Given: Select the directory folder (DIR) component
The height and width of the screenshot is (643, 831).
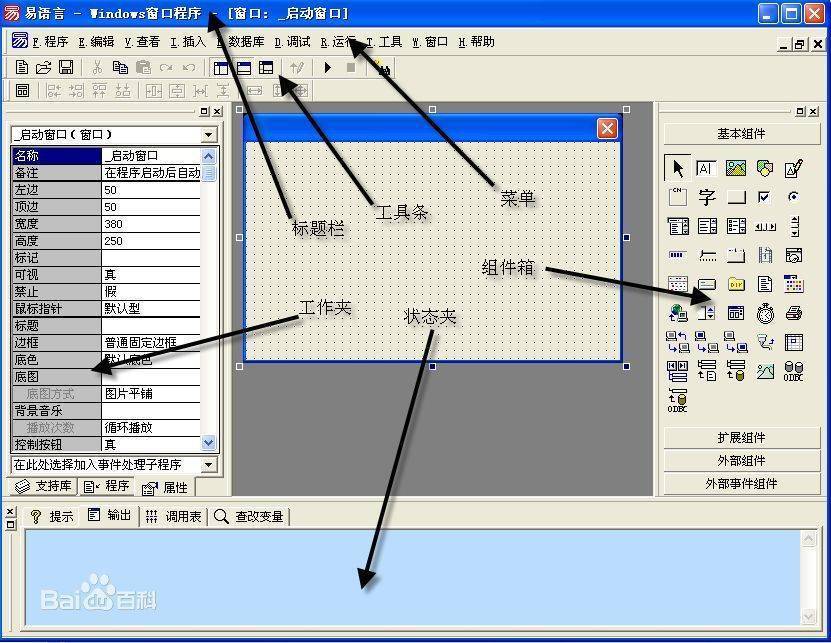Looking at the screenshot, I should point(736,284).
